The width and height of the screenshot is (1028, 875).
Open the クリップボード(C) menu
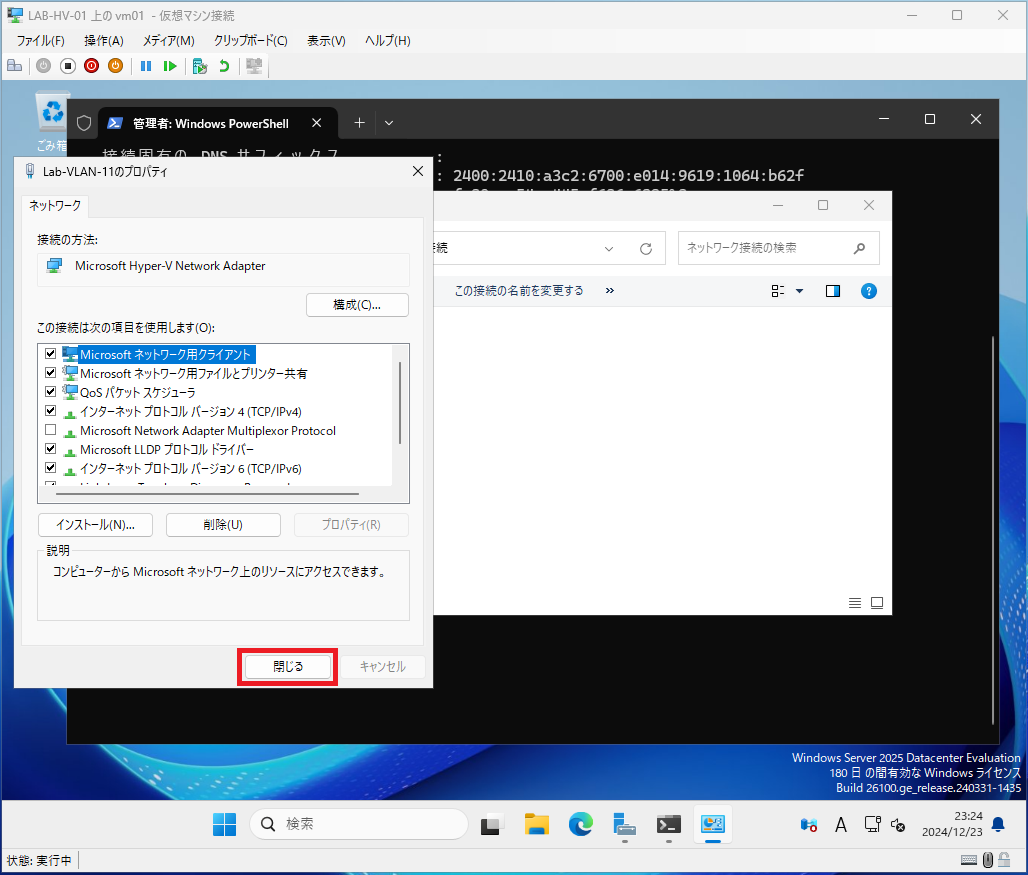(250, 41)
